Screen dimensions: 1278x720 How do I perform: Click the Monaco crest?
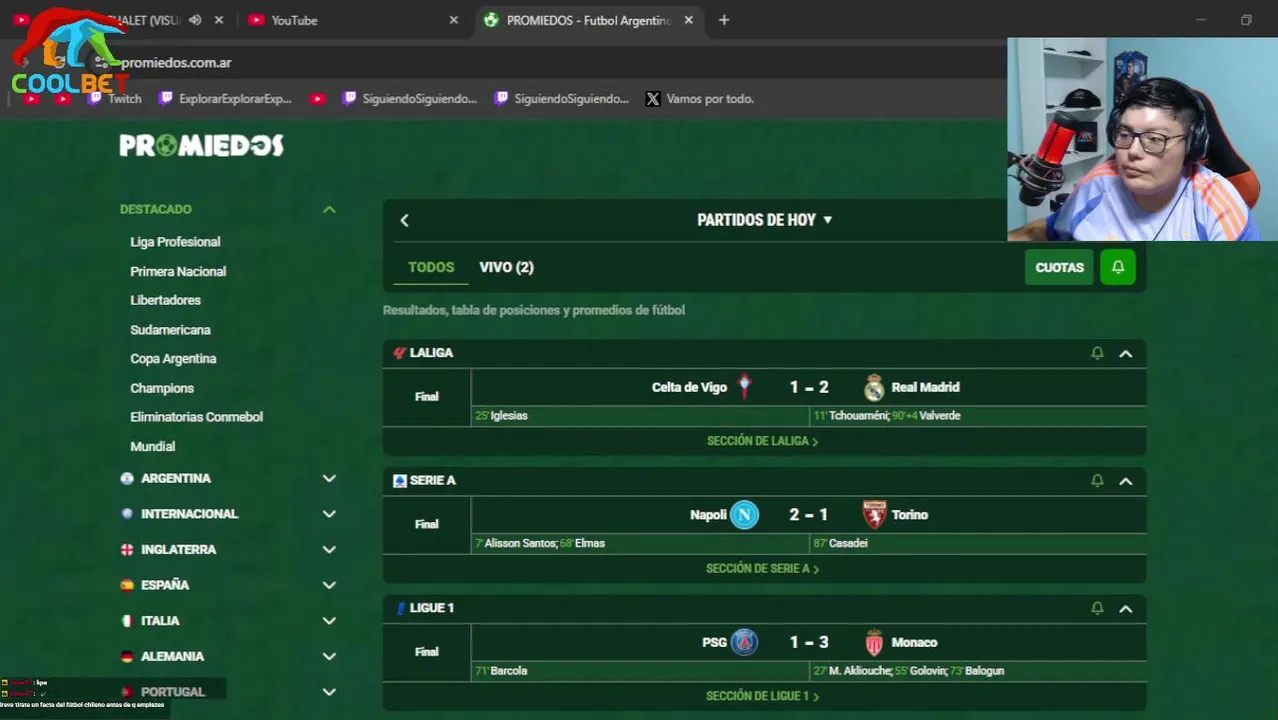pyautogui.click(x=874, y=642)
